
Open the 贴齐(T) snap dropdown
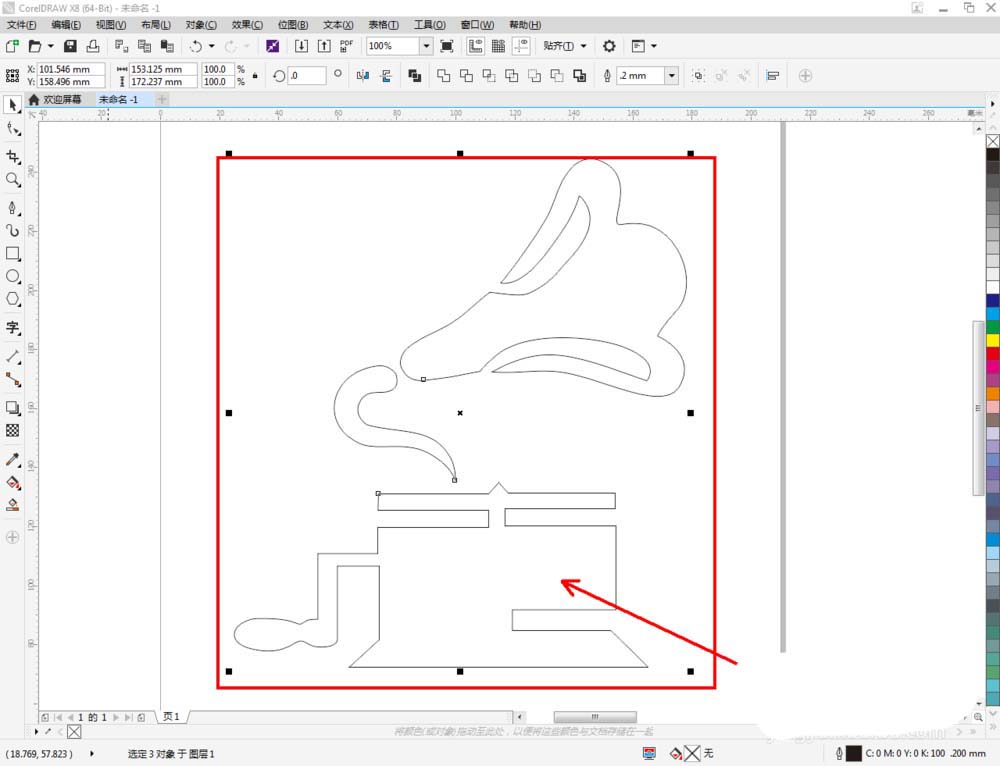[583, 46]
